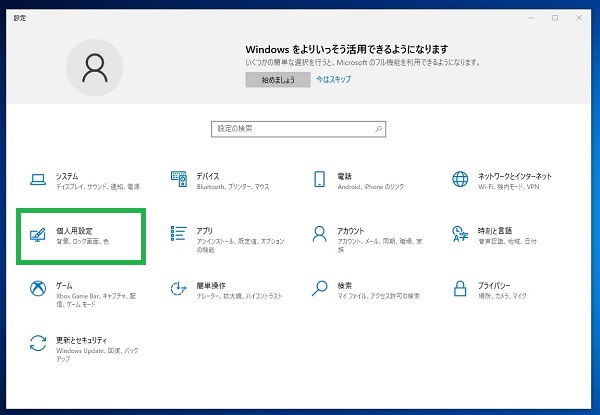Click the アンインストール、既定値 description text
This screenshot has height=415, width=600.
coord(240,245)
